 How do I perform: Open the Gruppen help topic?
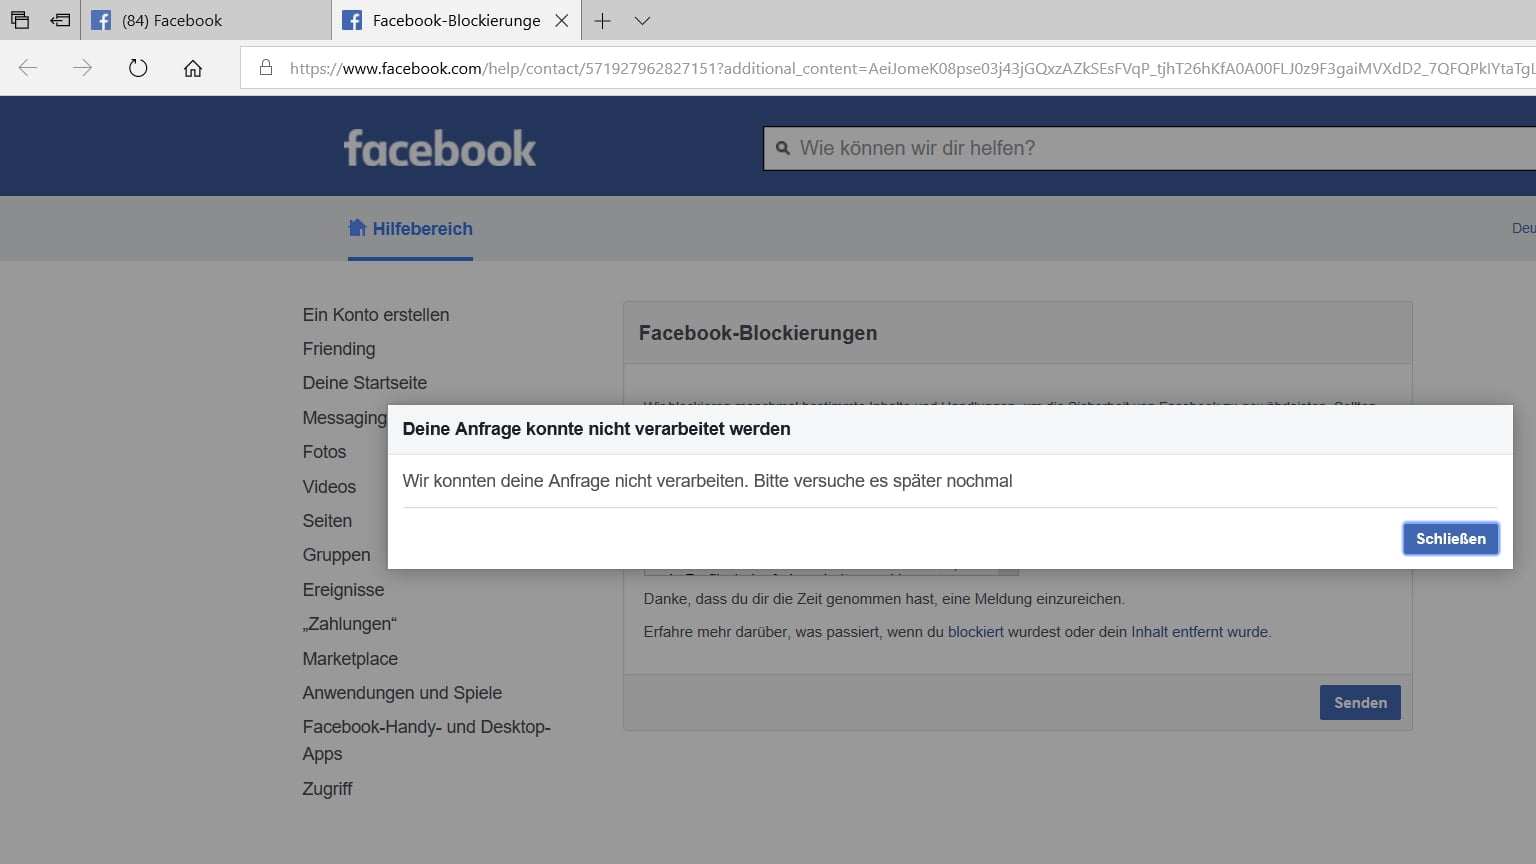(336, 555)
